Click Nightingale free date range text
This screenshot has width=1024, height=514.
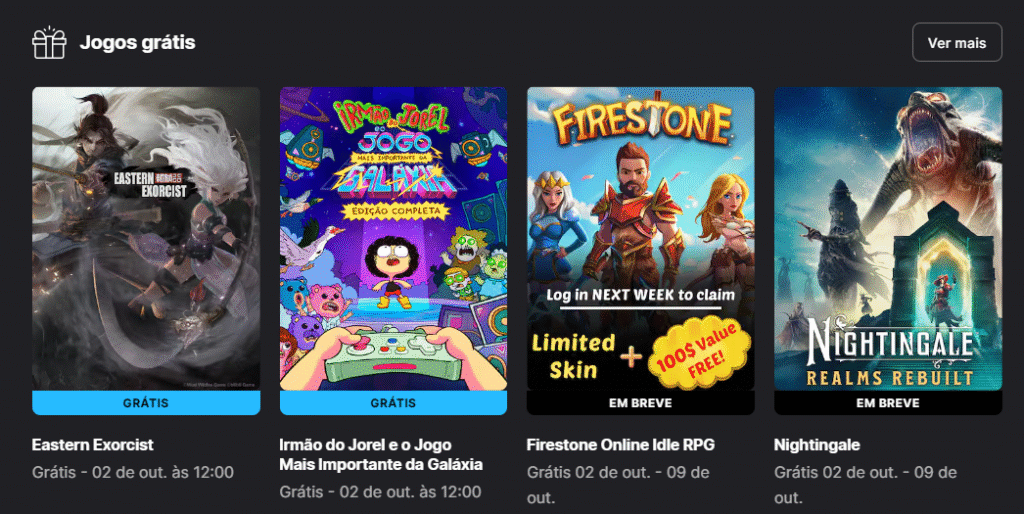click(865, 485)
